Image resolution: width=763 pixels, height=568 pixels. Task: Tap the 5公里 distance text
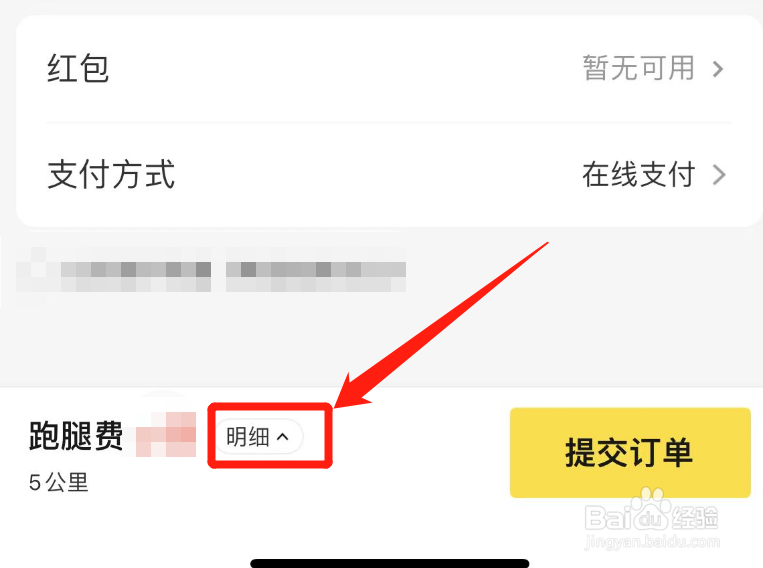coord(58,483)
